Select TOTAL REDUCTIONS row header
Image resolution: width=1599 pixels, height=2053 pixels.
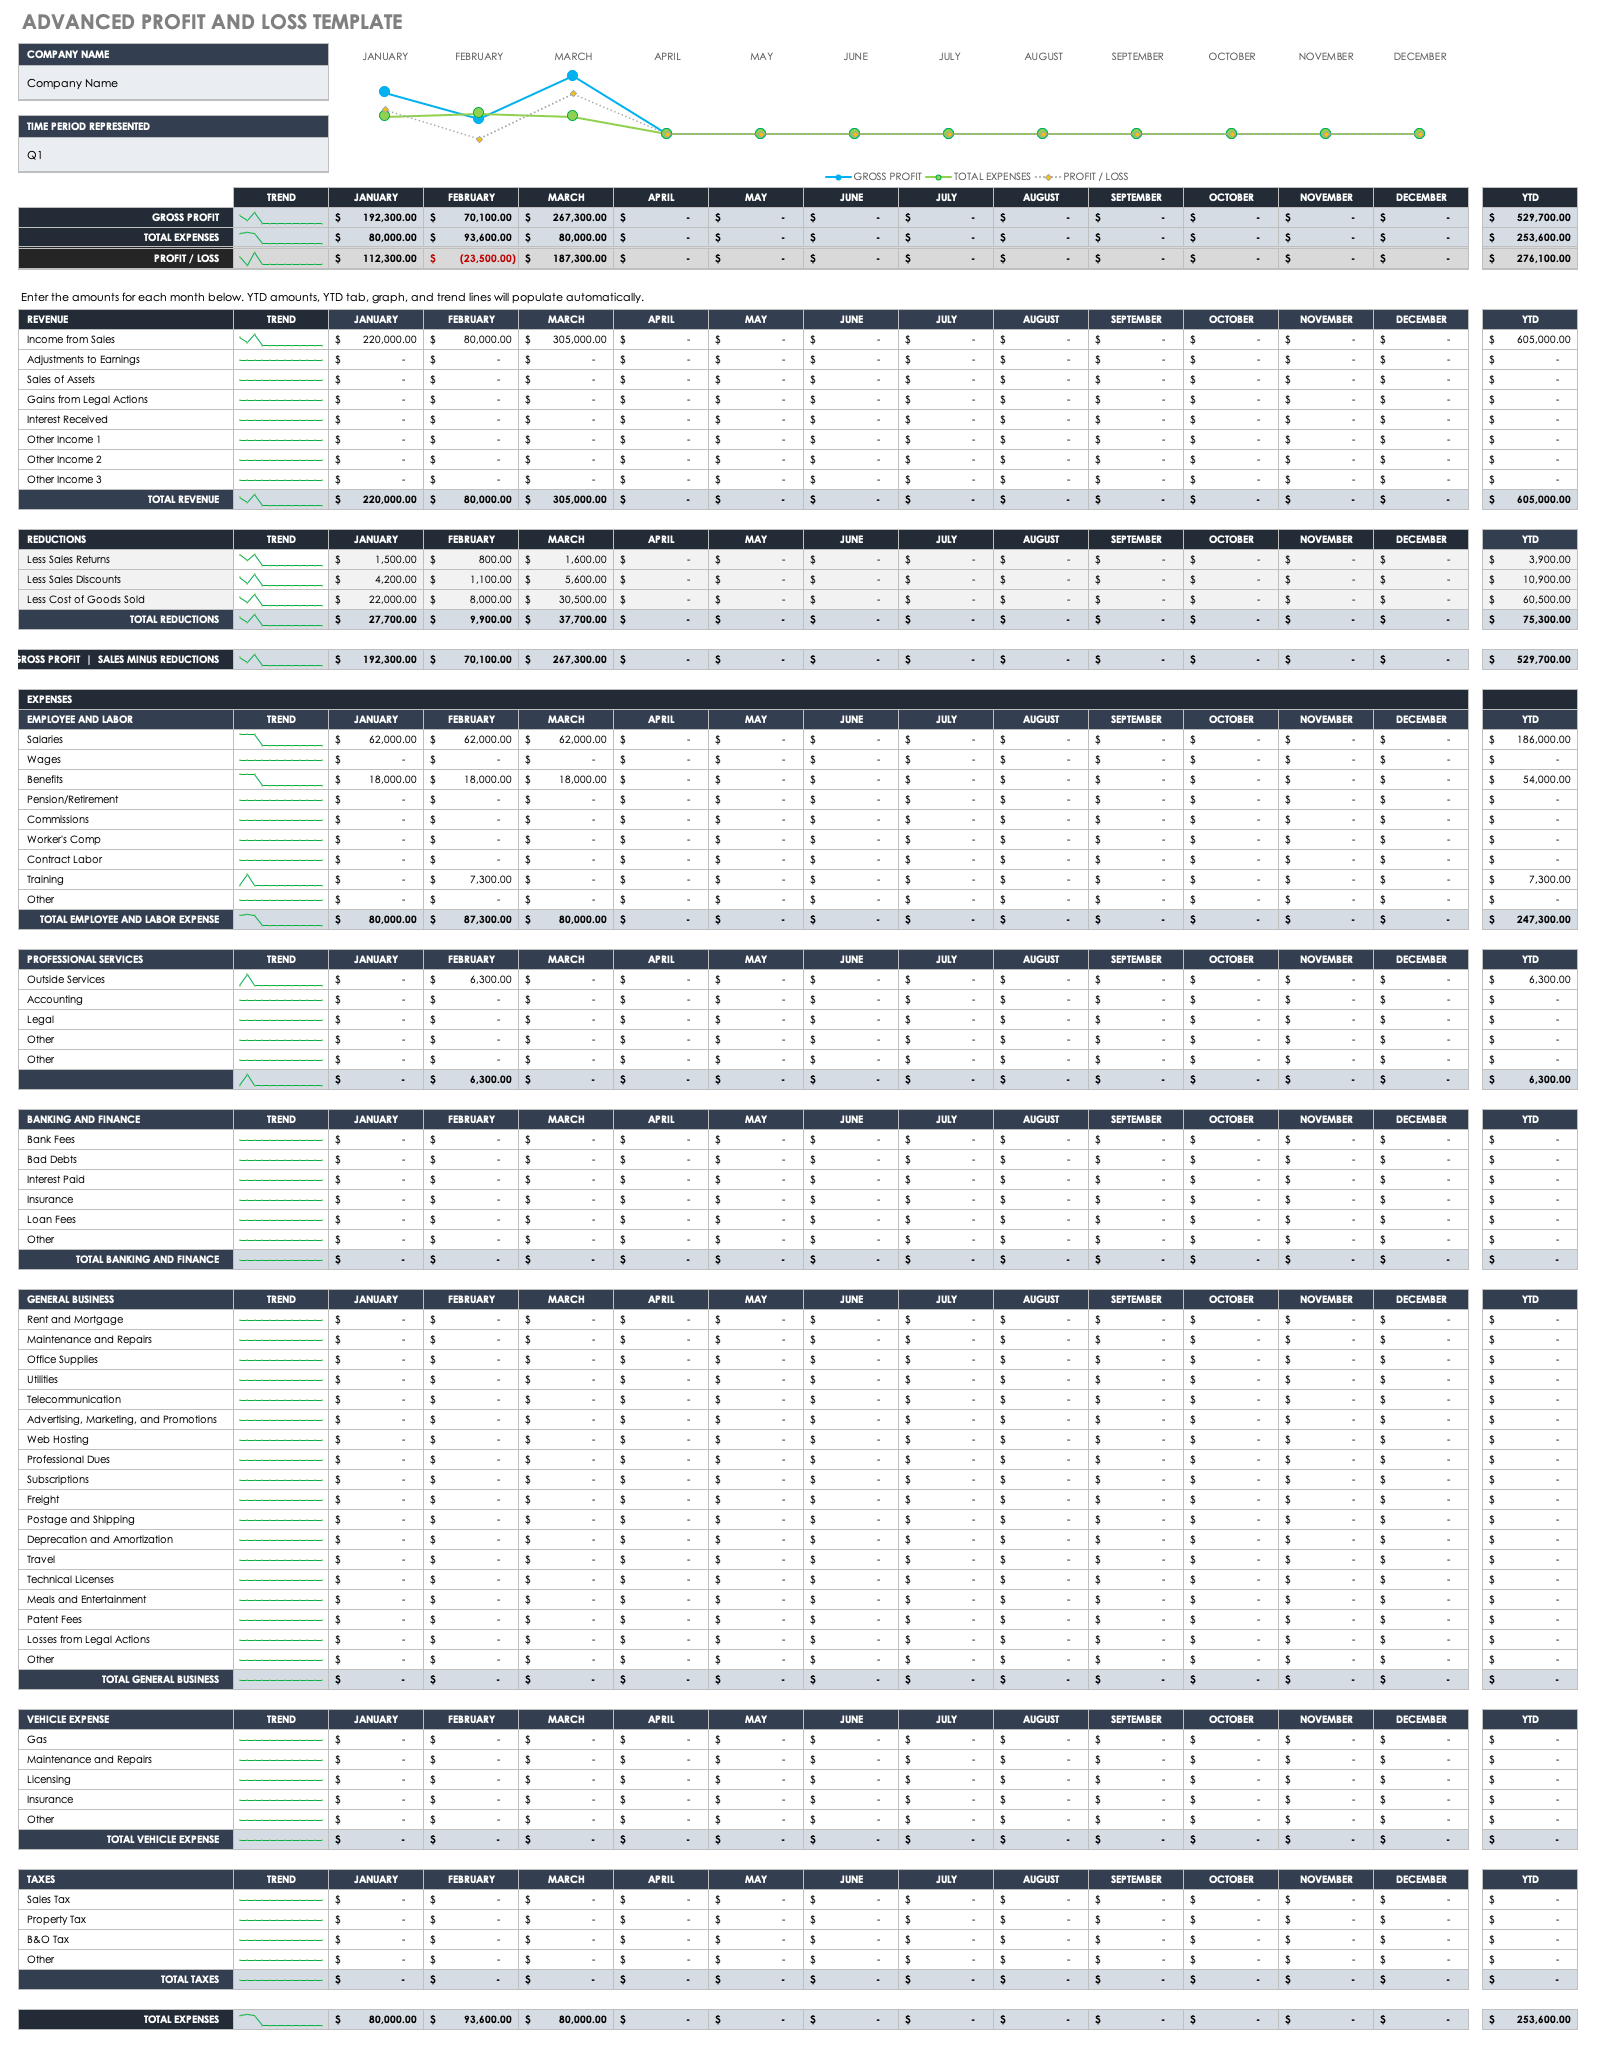coord(126,619)
